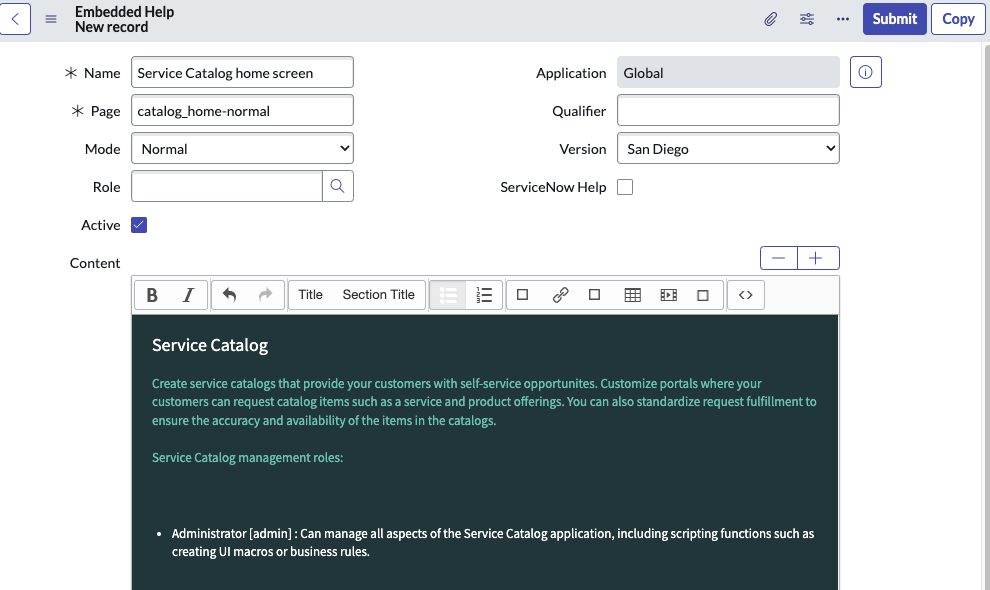The image size is (990, 590).
Task: Click the Role lookup magnifier icon
Action: [338, 186]
